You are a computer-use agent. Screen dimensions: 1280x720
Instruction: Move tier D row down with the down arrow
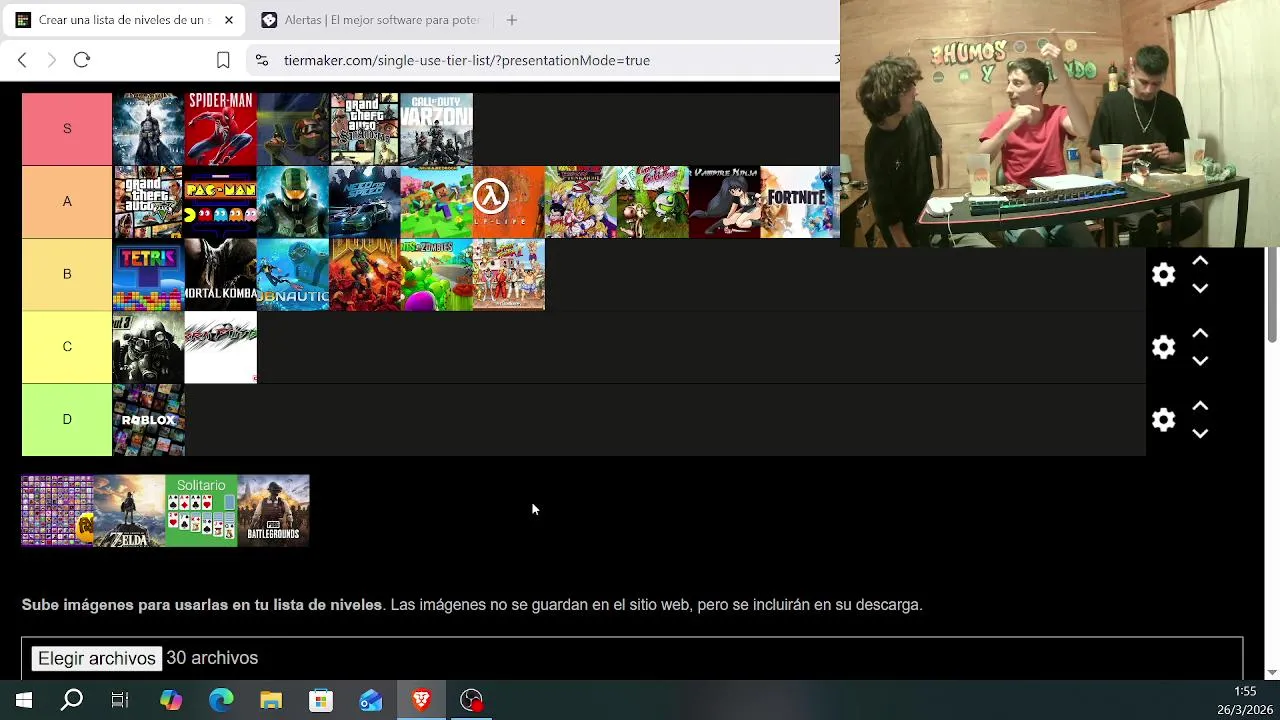click(x=1200, y=434)
